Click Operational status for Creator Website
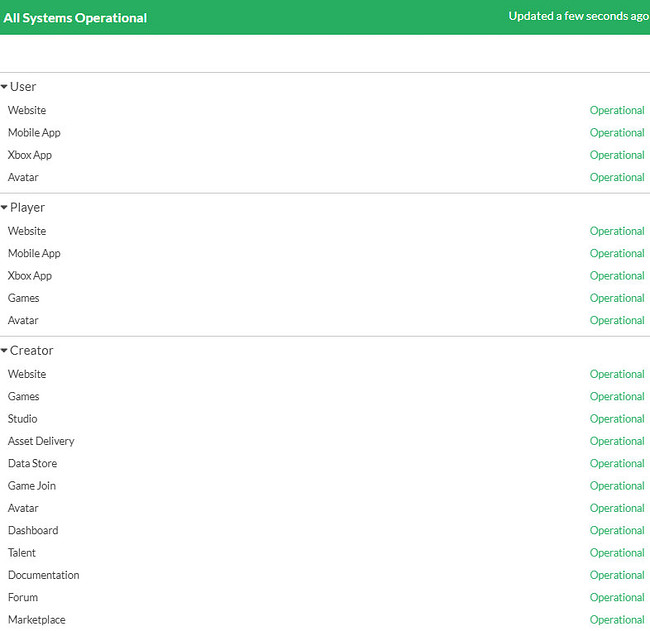This screenshot has width=650, height=631. [x=617, y=374]
